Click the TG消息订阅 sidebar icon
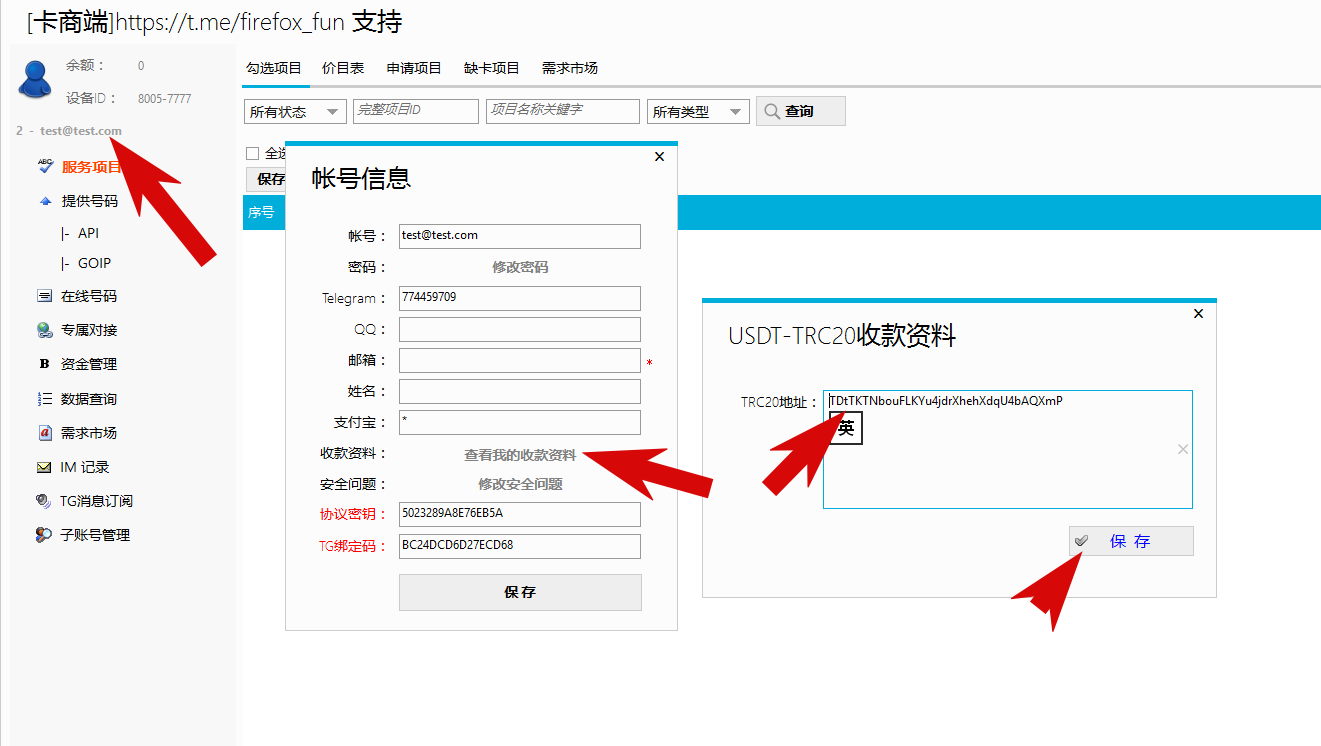The image size is (1321, 746). [x=44, y=501]
